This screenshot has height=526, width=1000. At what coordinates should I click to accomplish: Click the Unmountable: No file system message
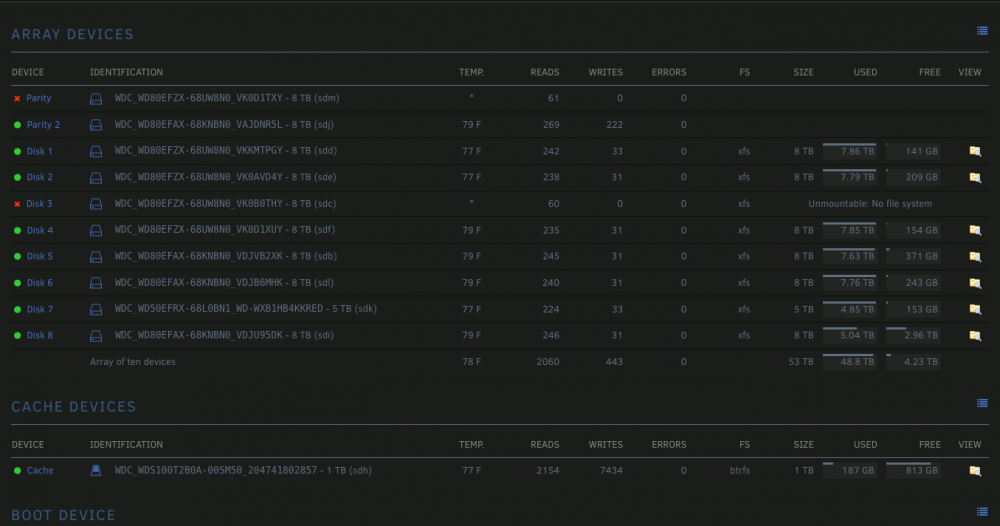pos(870,204)
